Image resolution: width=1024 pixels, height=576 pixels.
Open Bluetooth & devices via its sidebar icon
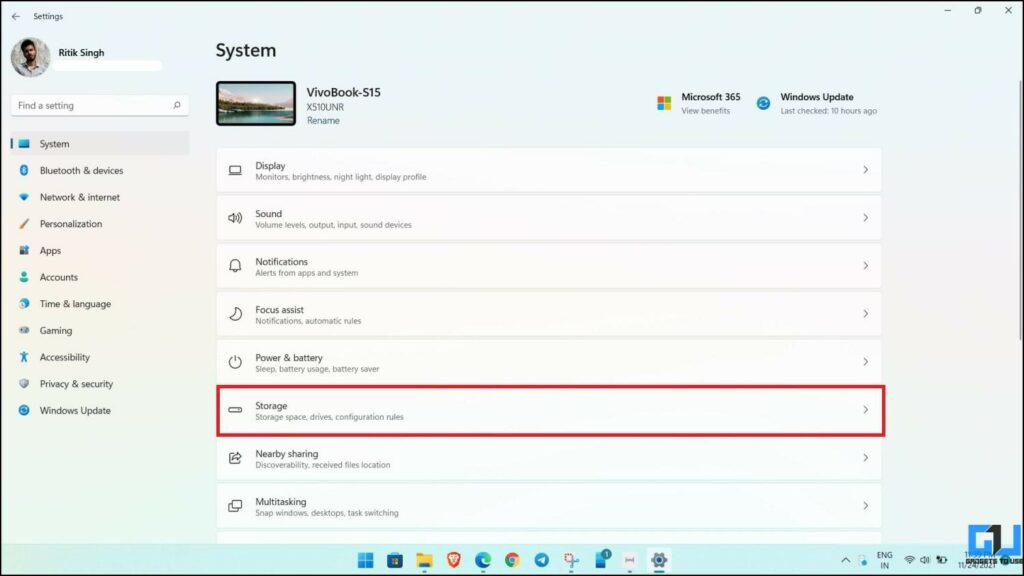click(22, 170)
